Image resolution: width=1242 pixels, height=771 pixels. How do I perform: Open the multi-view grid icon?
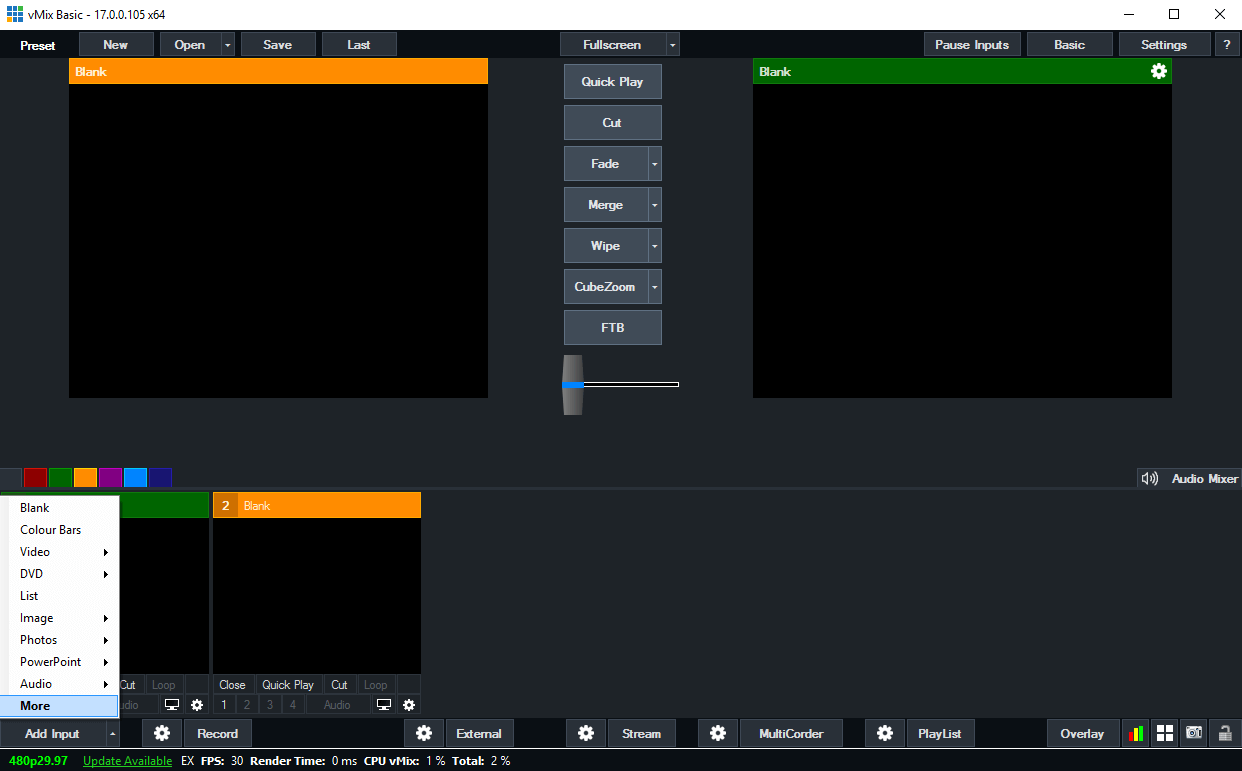click(1164, 733)
